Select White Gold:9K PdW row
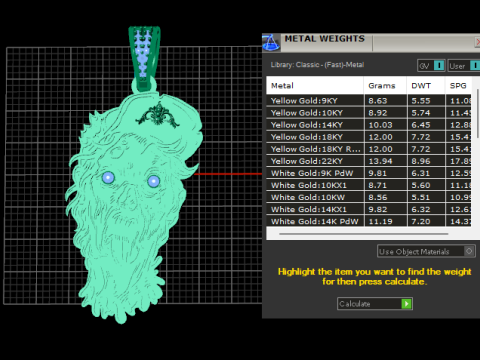 point(369,173)
